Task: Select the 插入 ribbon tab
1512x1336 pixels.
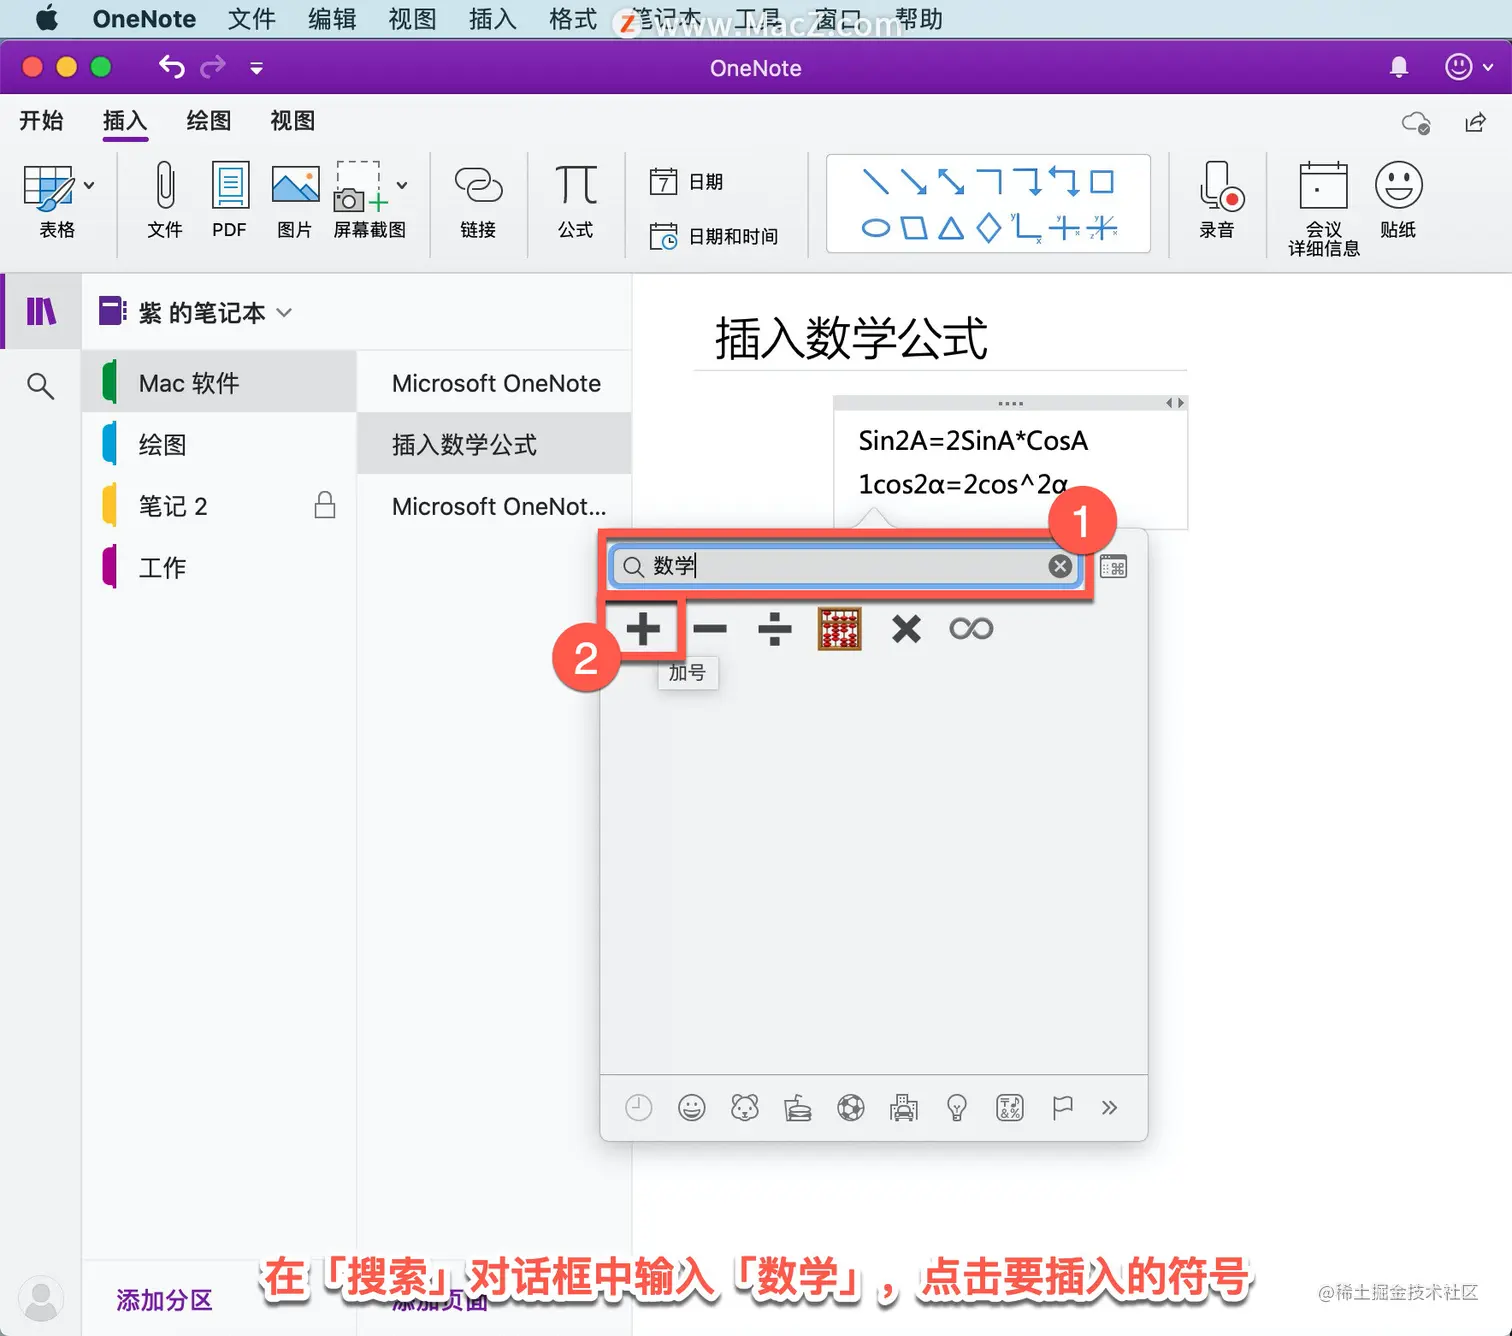Action: click(x=125, y=121)
